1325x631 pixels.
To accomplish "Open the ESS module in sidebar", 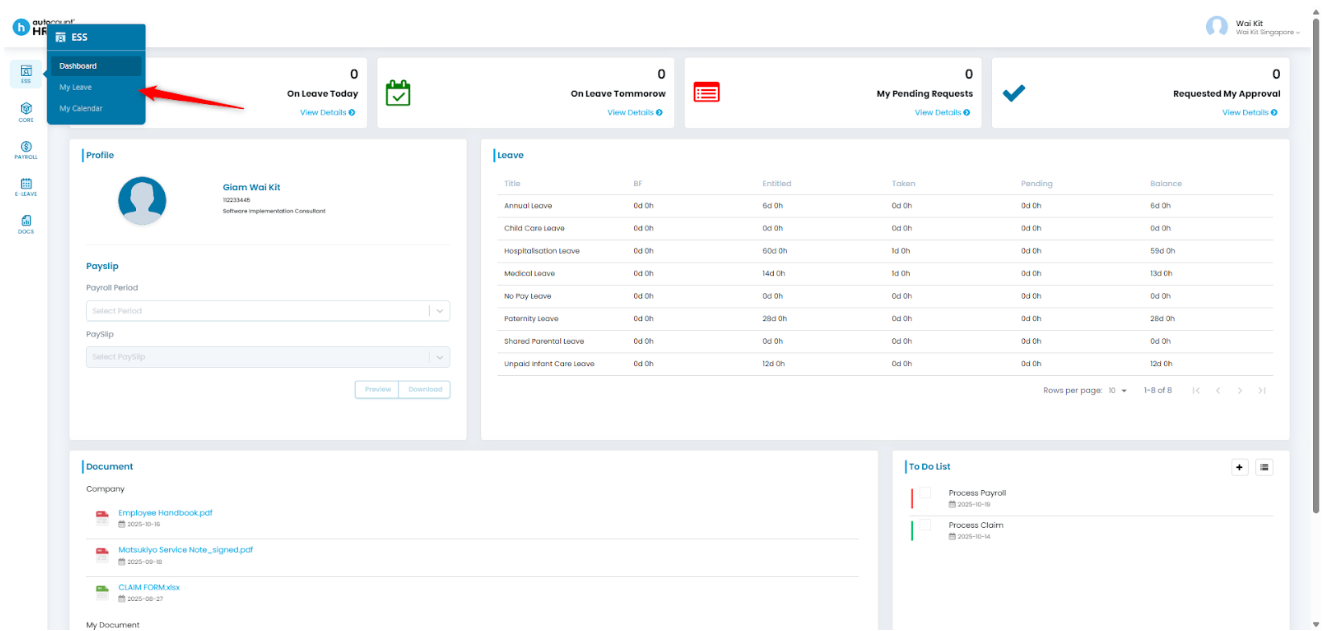I will click(x=26, y=74).
